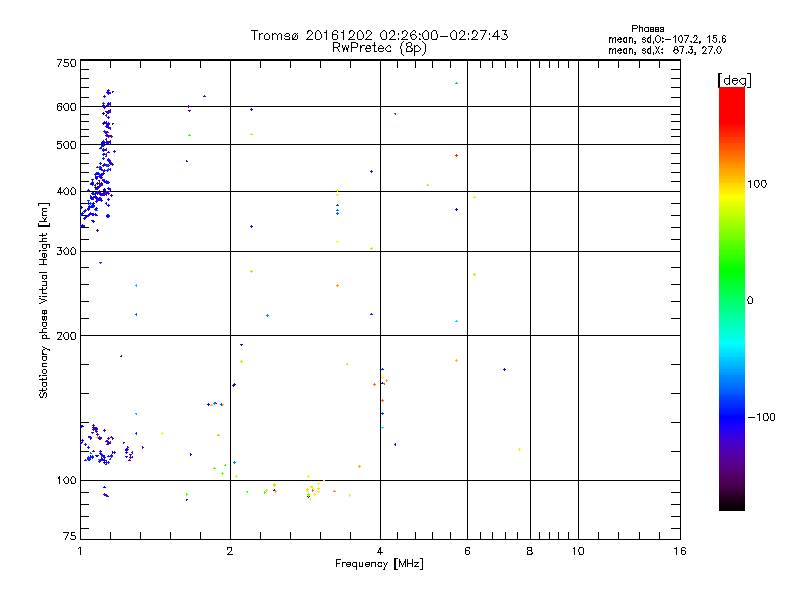Click the "mean, sd,O:-107.2, 15.6" statistics line
The height and width of the screenshot is (600, 800).
click(x=667, y=39)
